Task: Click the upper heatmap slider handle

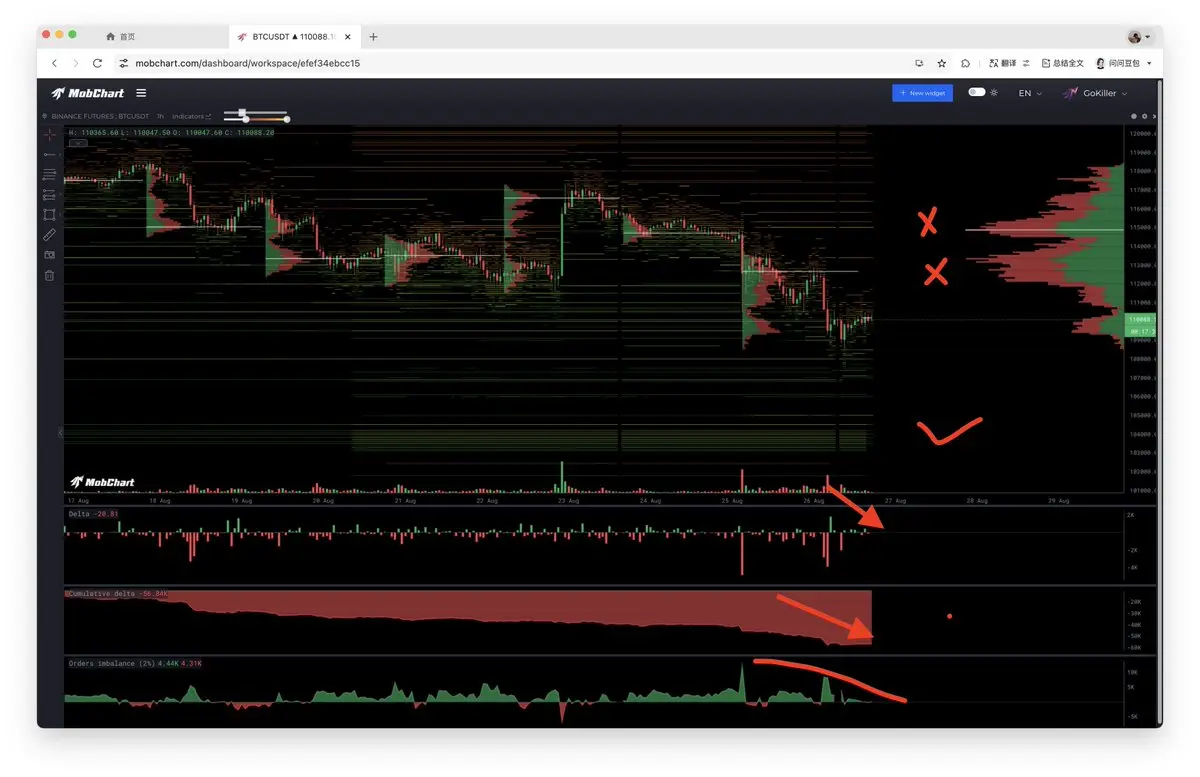Action: point(243,112)
